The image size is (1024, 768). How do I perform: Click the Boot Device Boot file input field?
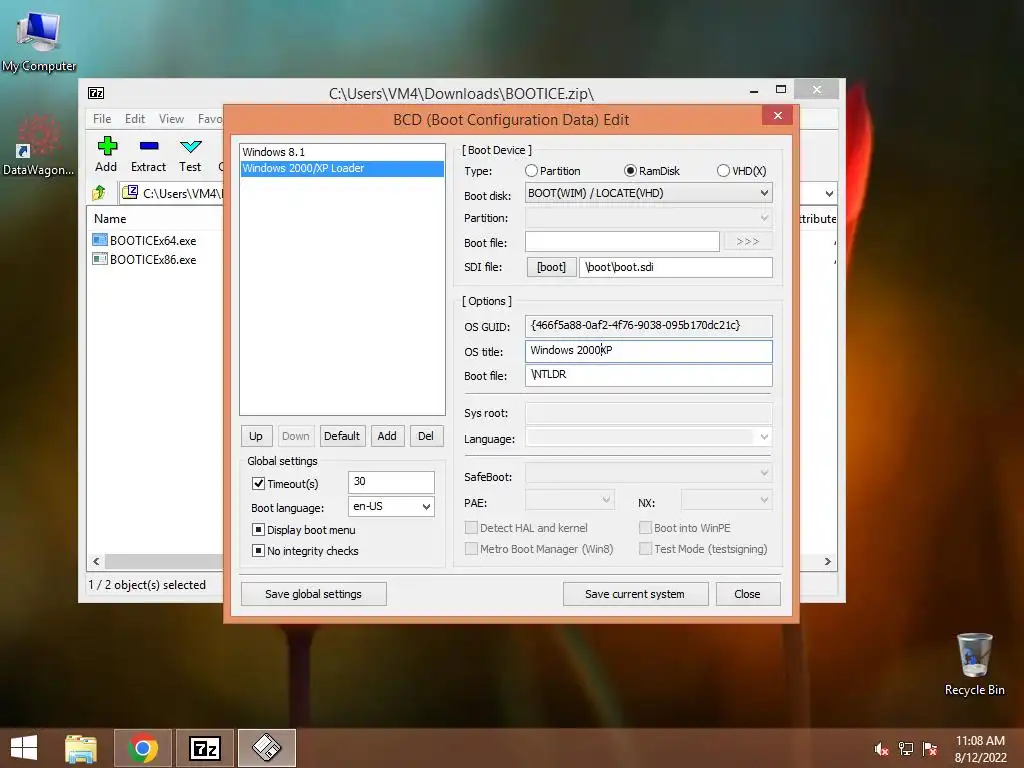[622, 242]
